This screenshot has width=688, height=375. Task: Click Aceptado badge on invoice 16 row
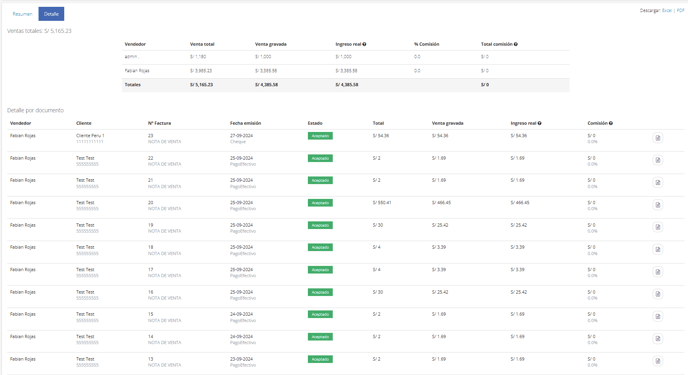tap(320, 292)
